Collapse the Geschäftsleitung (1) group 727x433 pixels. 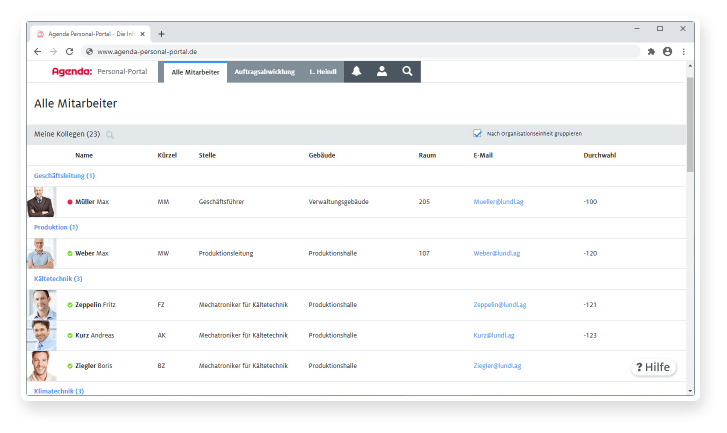64,176
